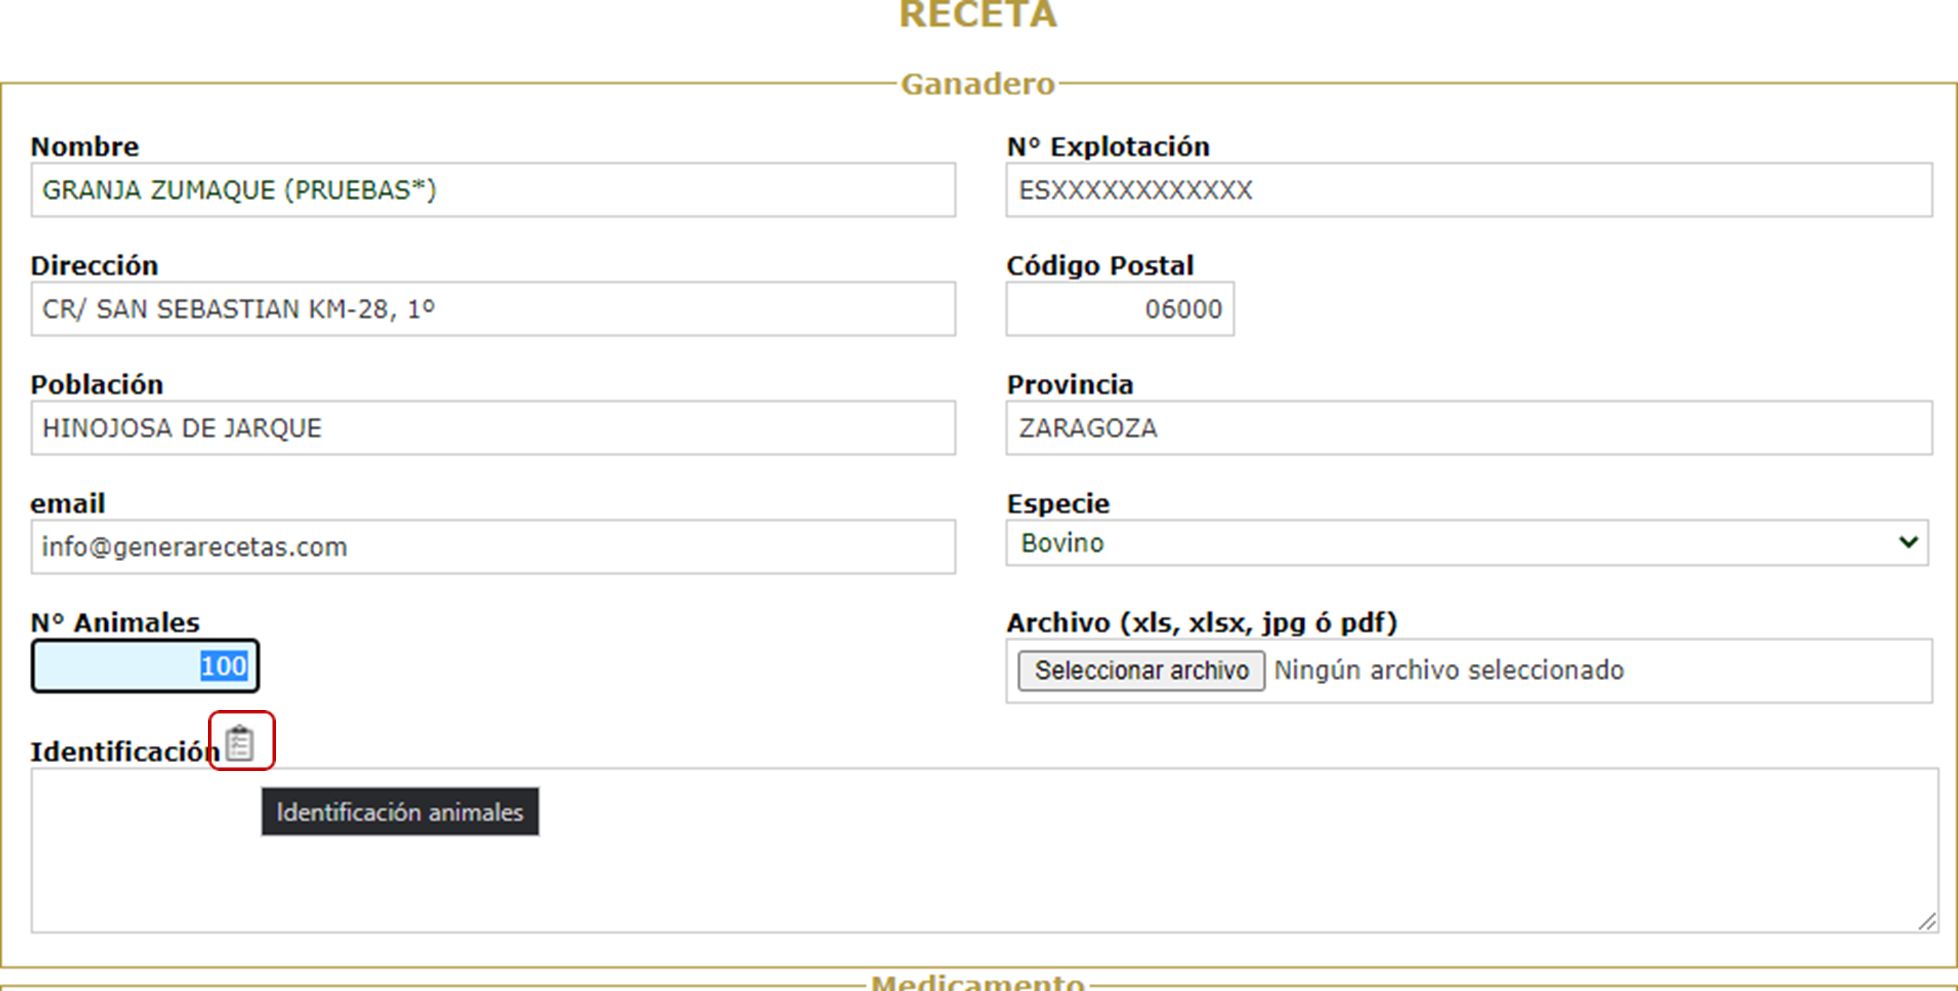Click the 'Archivo (xls, xlsx, jpg ó pdf)' label
This screenshot has height=991, width=1958.
tap(1201, 623)
